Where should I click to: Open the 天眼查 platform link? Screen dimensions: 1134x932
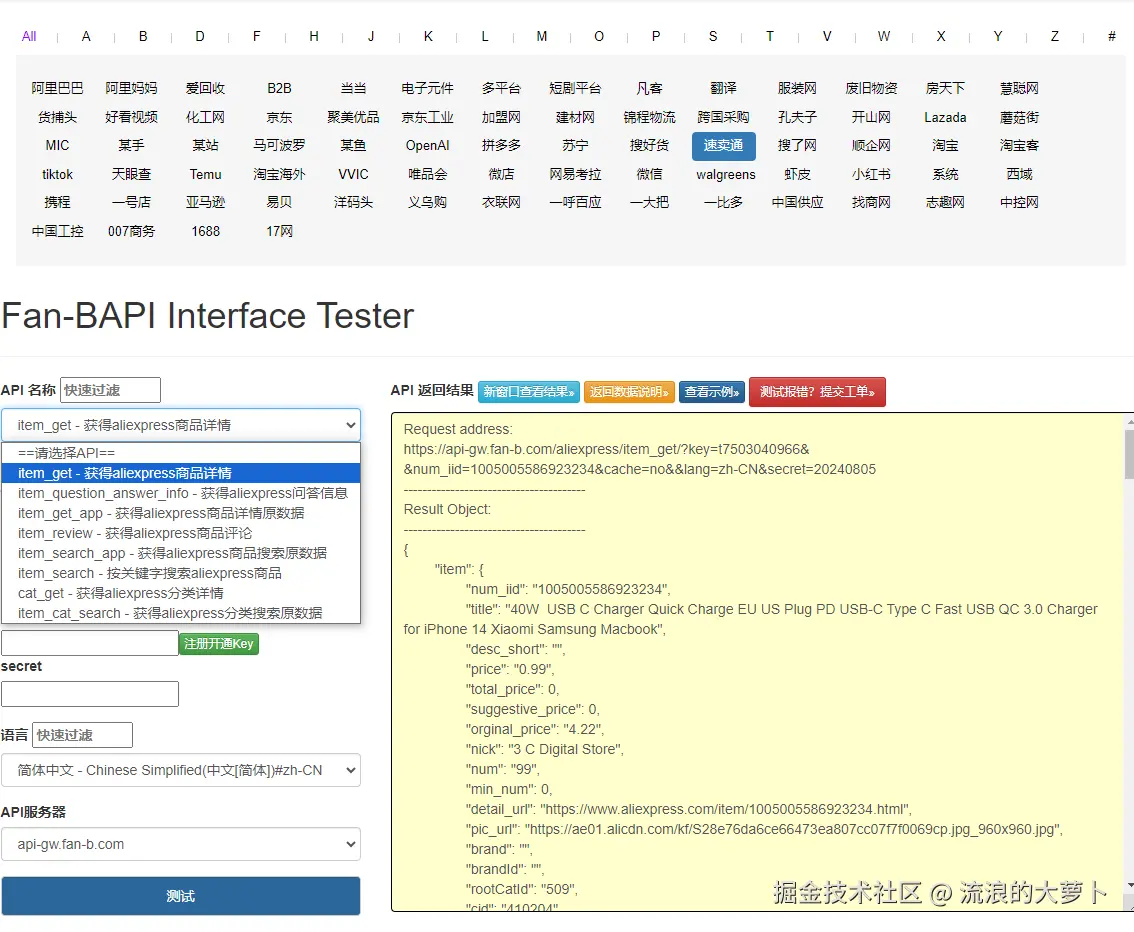[132, 174]
